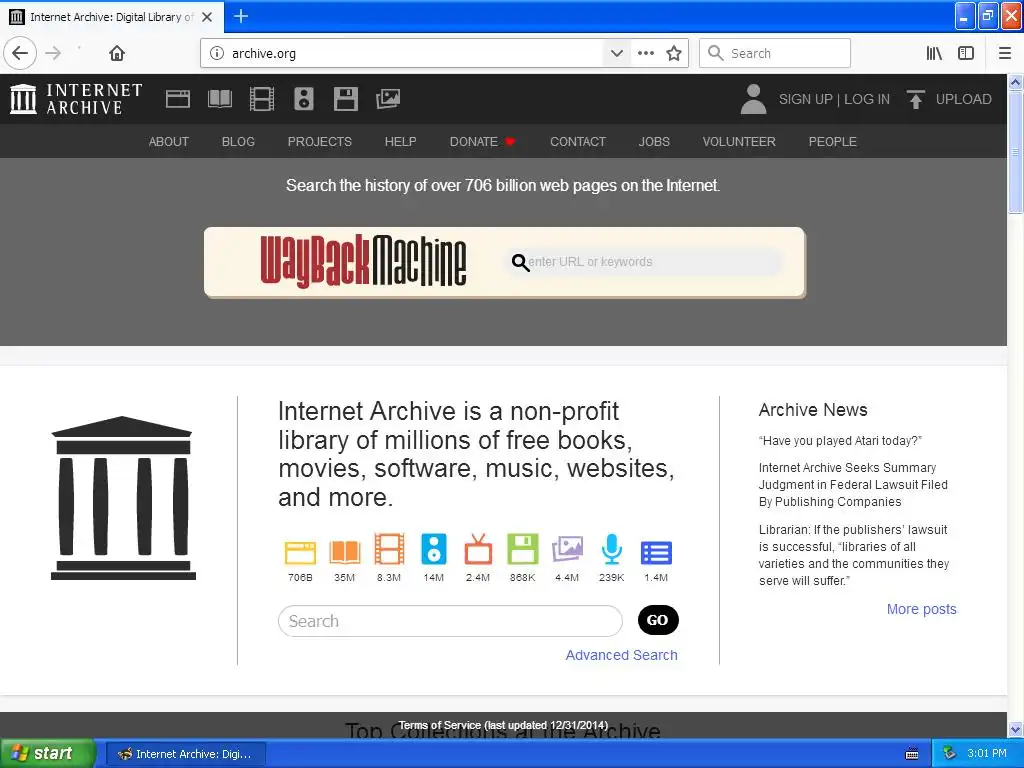The image size is (1024, 768).
Task: Click the browser home icon
Action: tap(117, 53)
